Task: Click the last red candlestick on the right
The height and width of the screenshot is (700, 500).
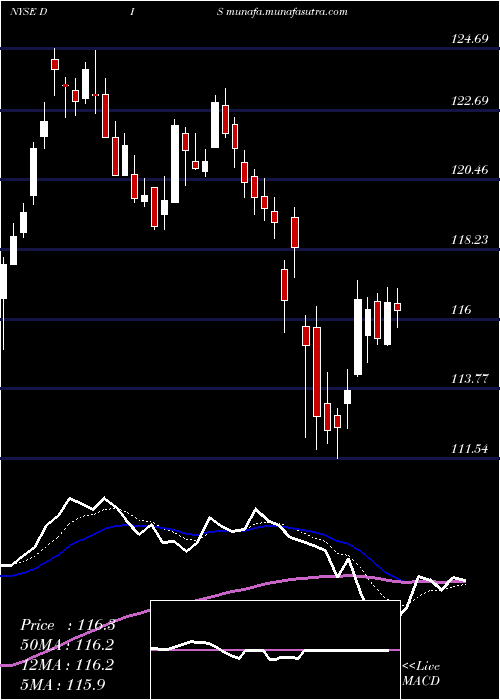Action: click(397, 307)
